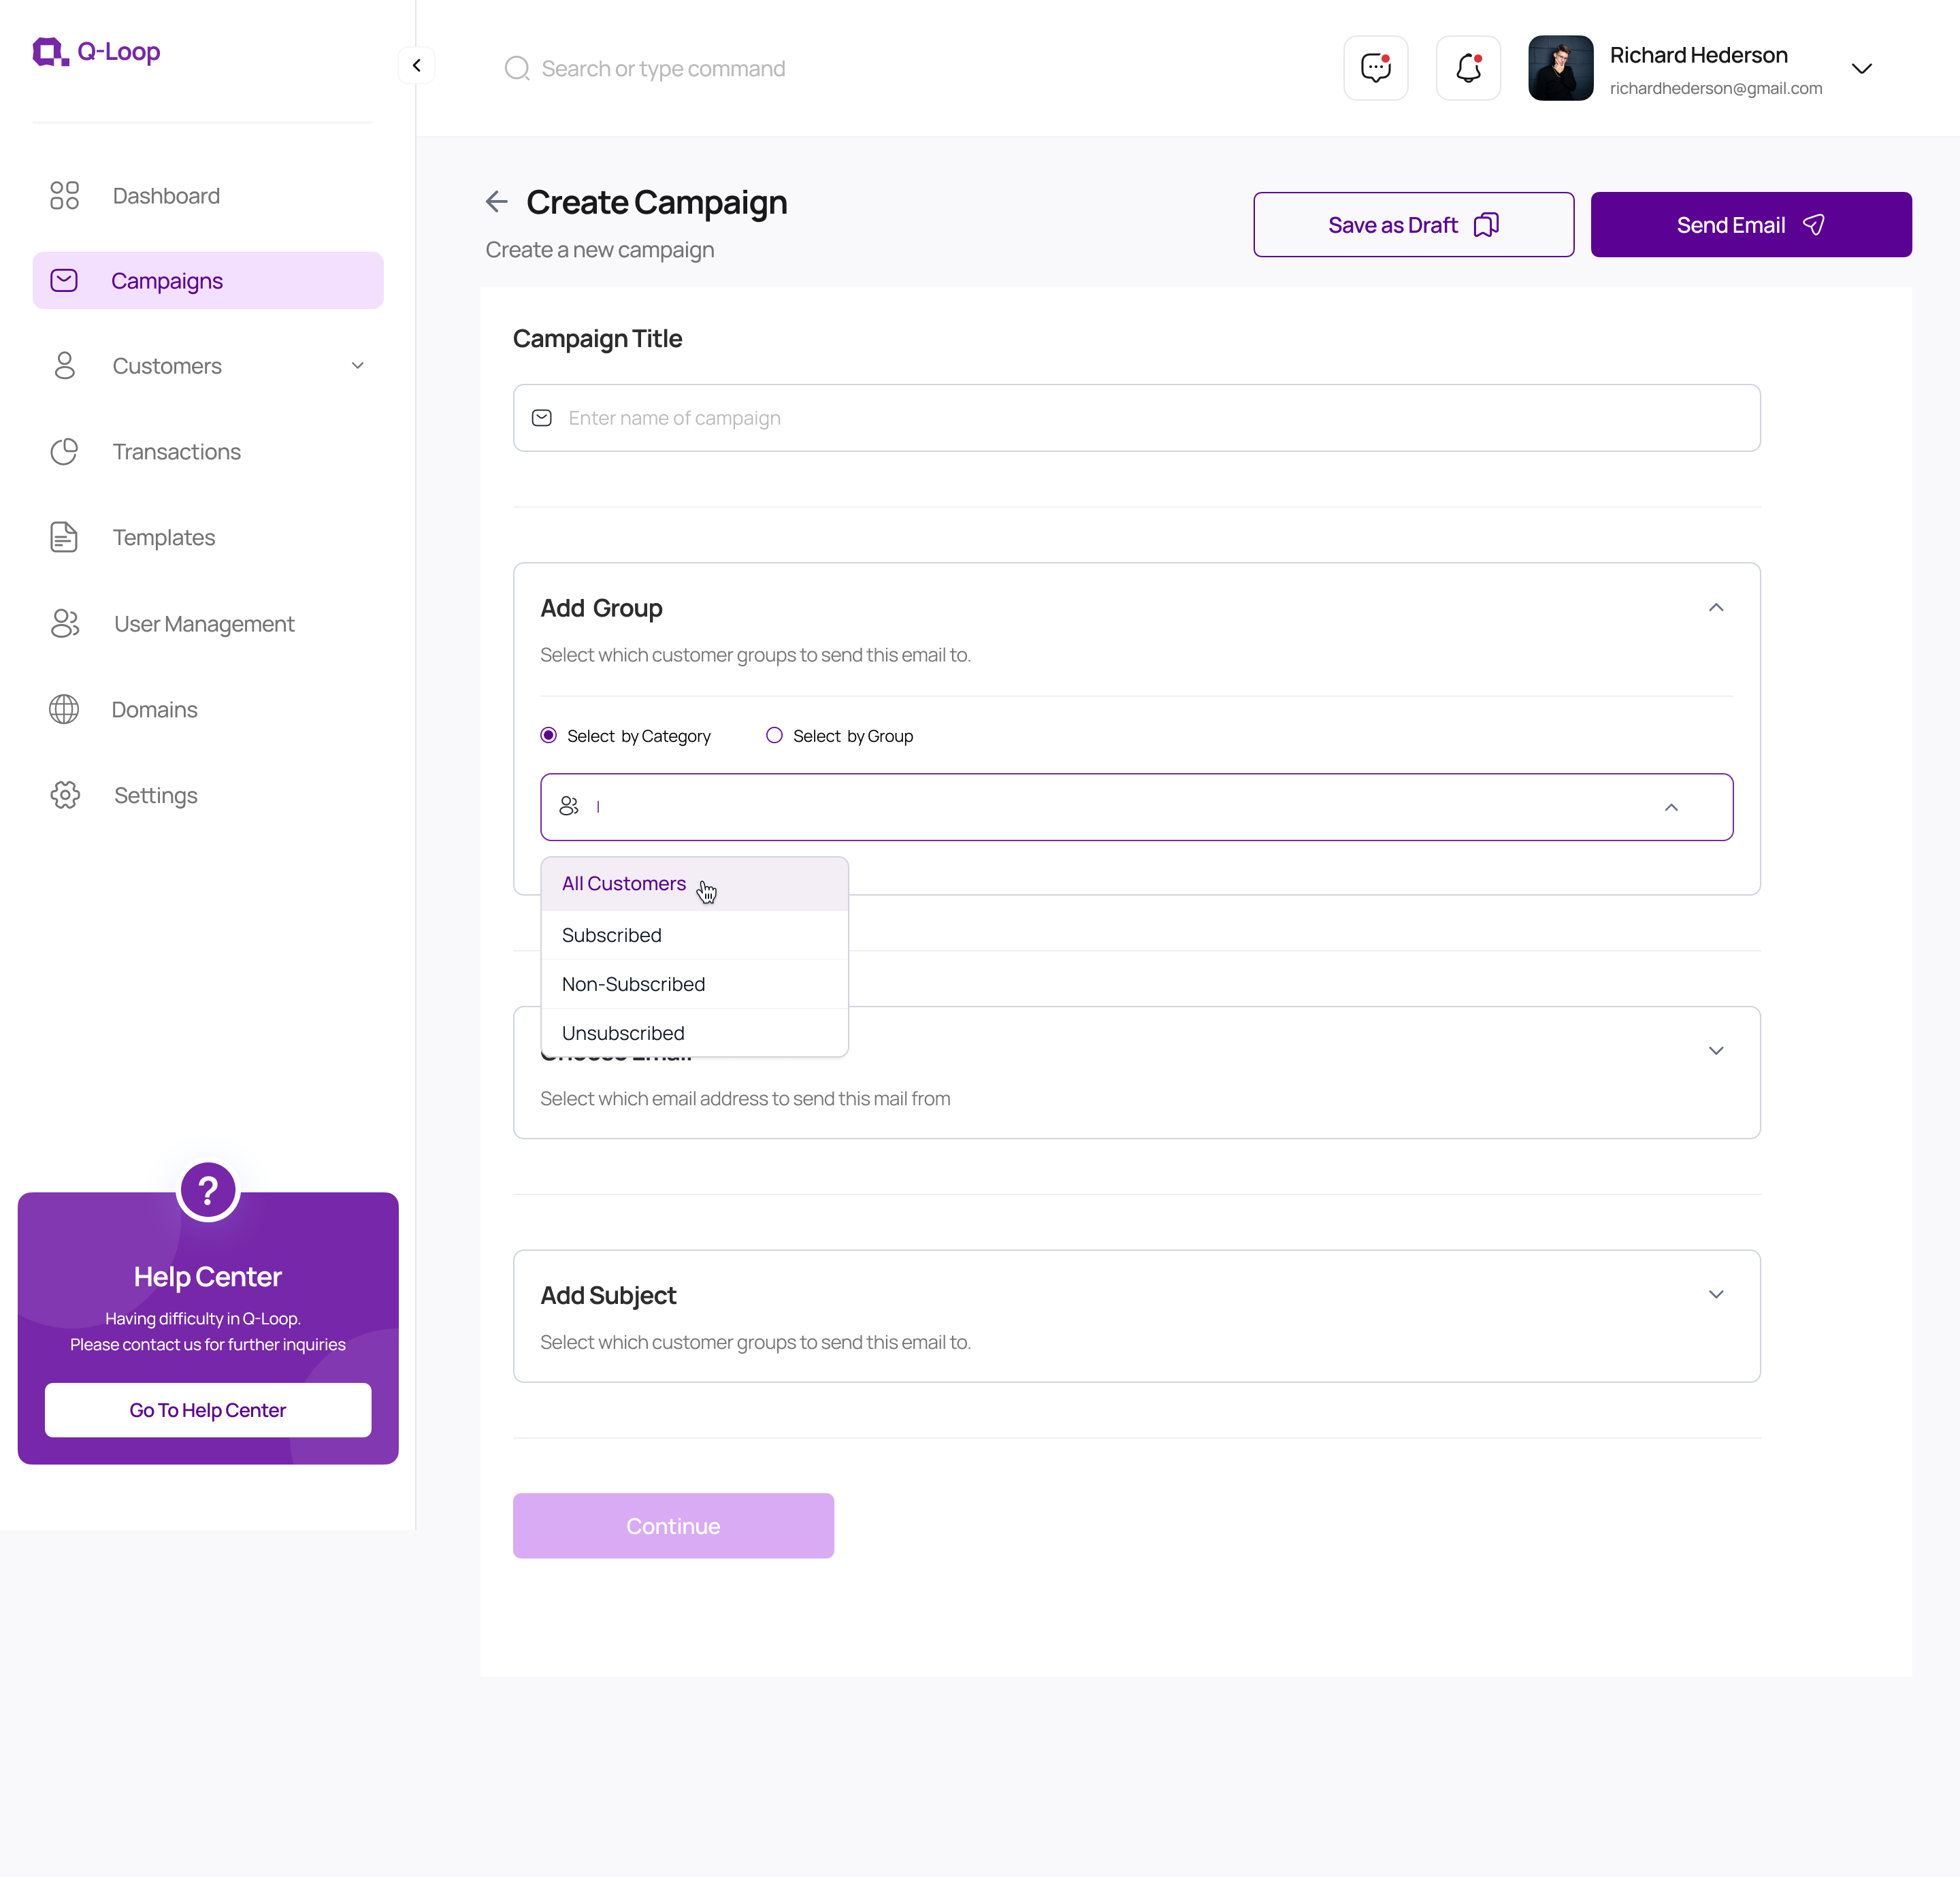
Task: Expand the Customers submenu chevron
Action: coord(357,365)
